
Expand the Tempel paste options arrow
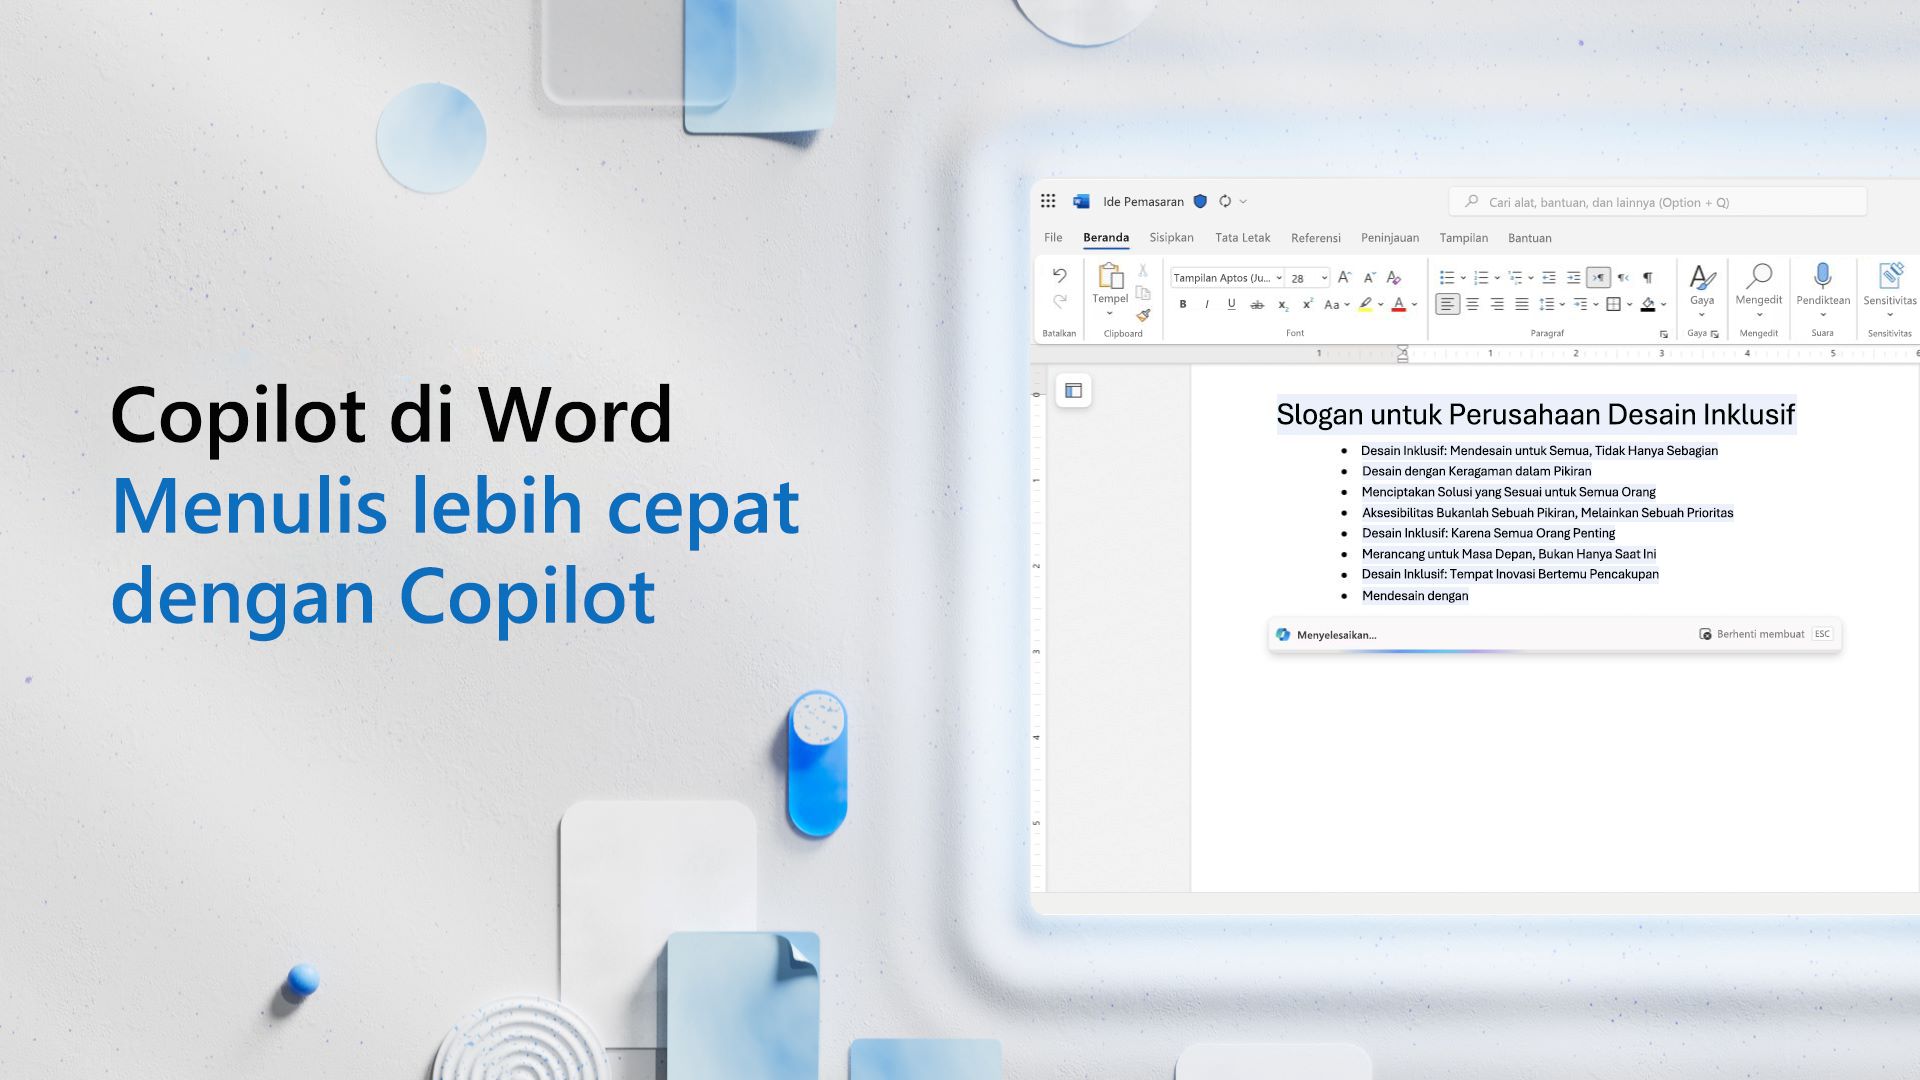1110,315
